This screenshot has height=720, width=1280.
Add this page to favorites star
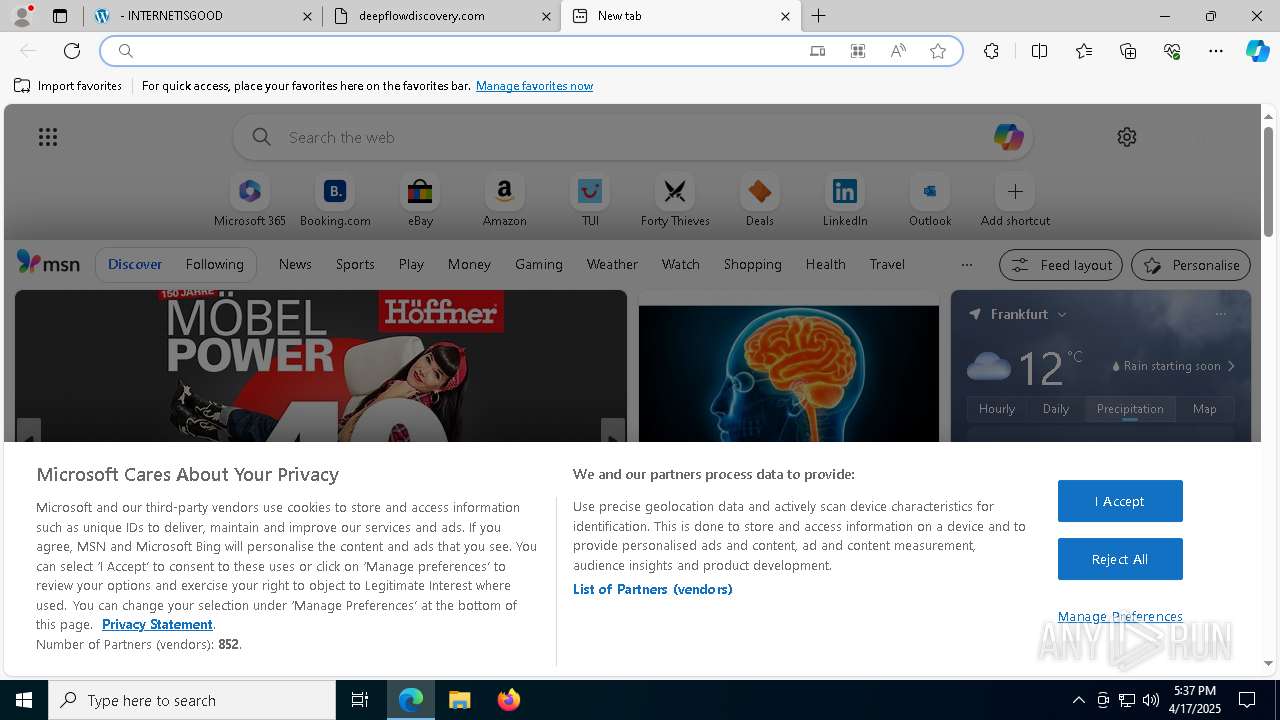point(938,51)
